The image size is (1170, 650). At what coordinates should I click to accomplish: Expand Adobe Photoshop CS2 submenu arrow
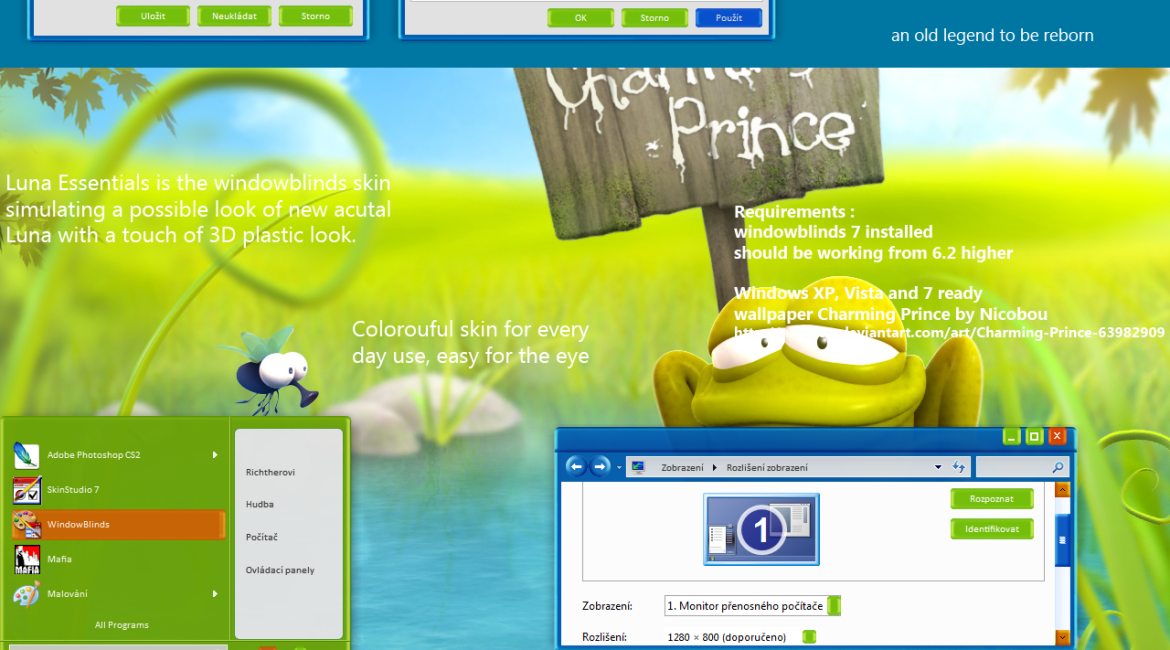tap(215, 454)
